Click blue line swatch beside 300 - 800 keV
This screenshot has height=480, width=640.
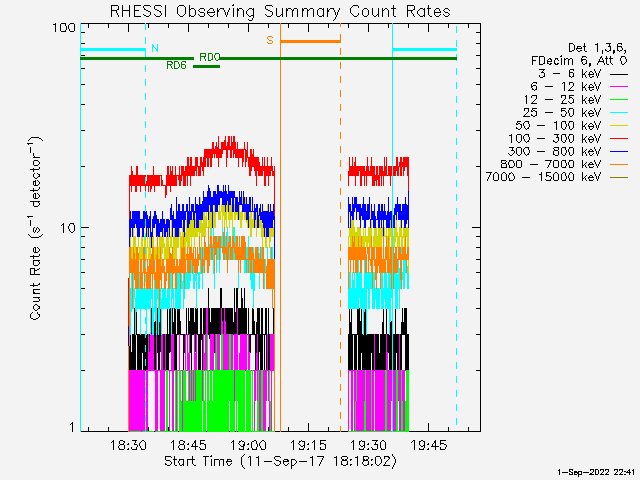pyautogui.click(x=619, y=151)
